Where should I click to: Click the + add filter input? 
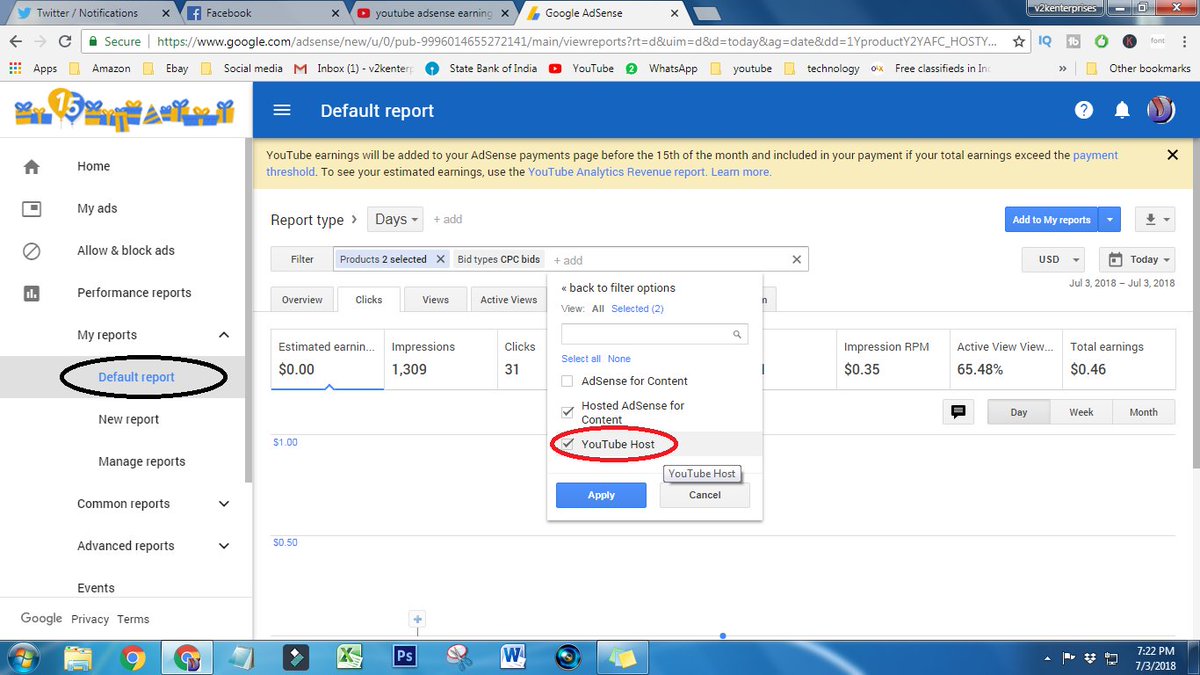pos(568,260)
